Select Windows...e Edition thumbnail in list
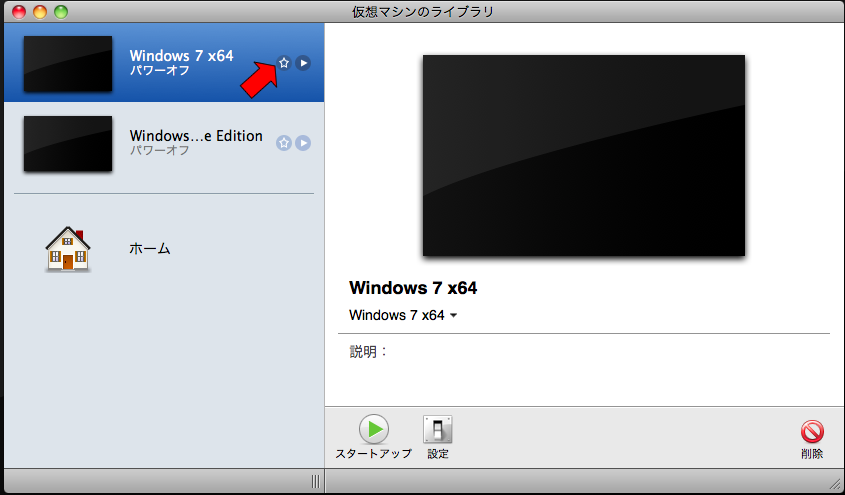 pyautogui.click(x=68, y=143)
